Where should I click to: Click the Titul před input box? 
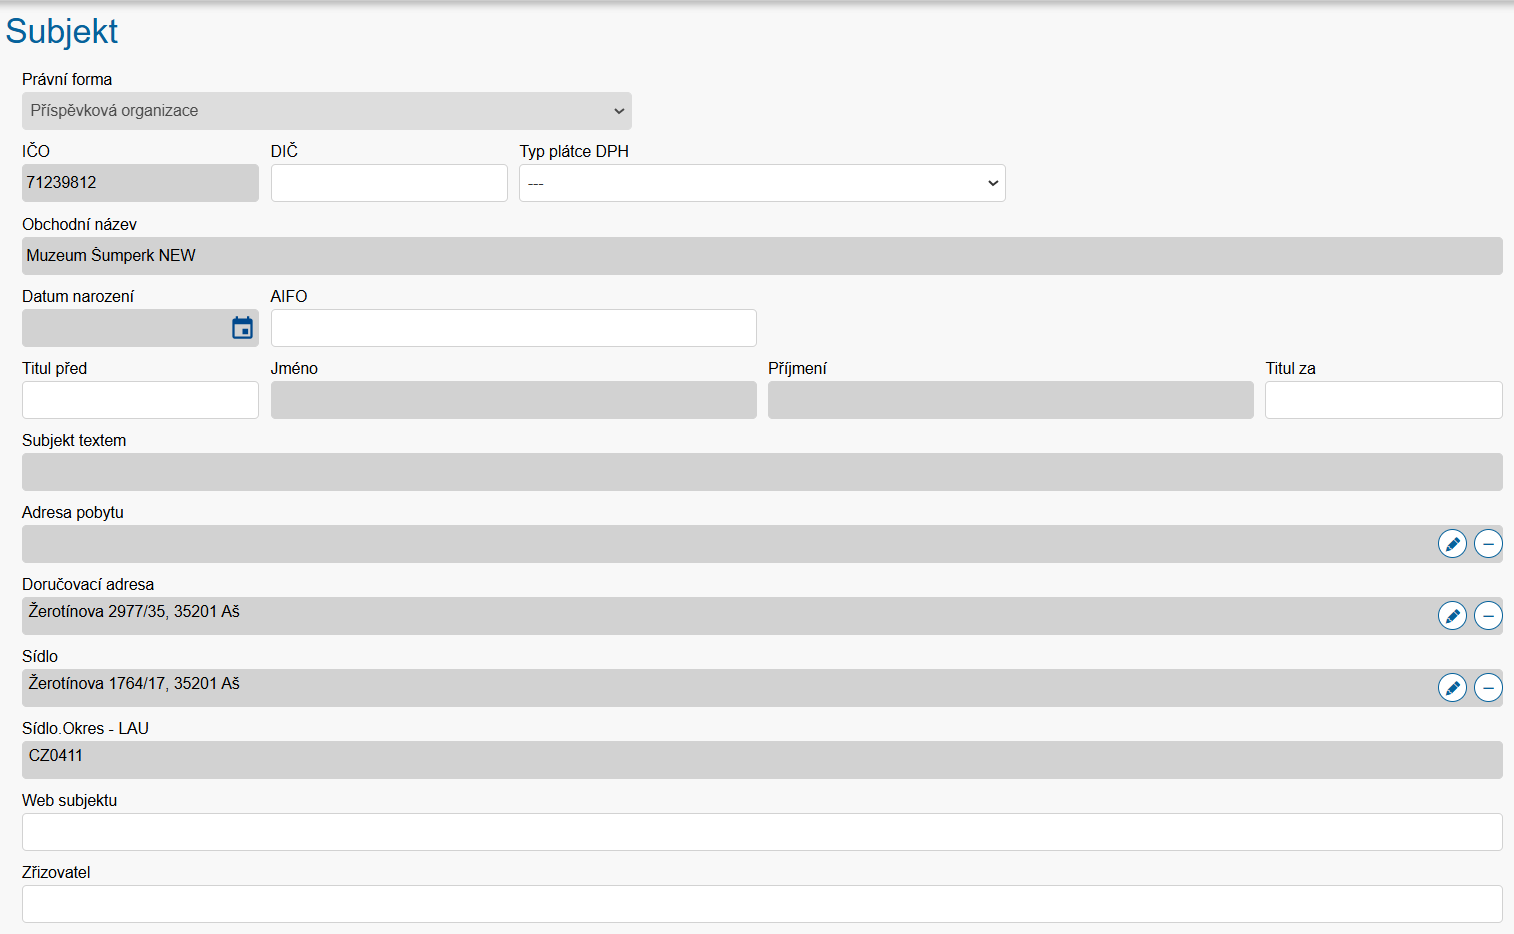click(x=140, y=400)
